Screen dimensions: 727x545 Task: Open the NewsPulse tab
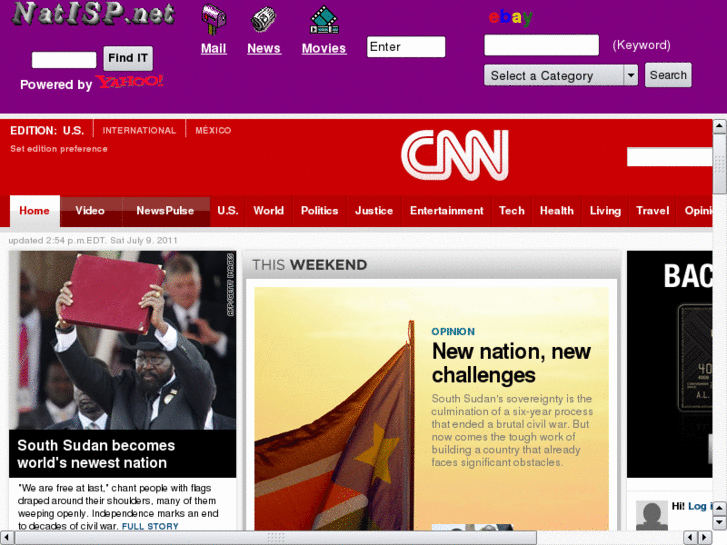166,211
